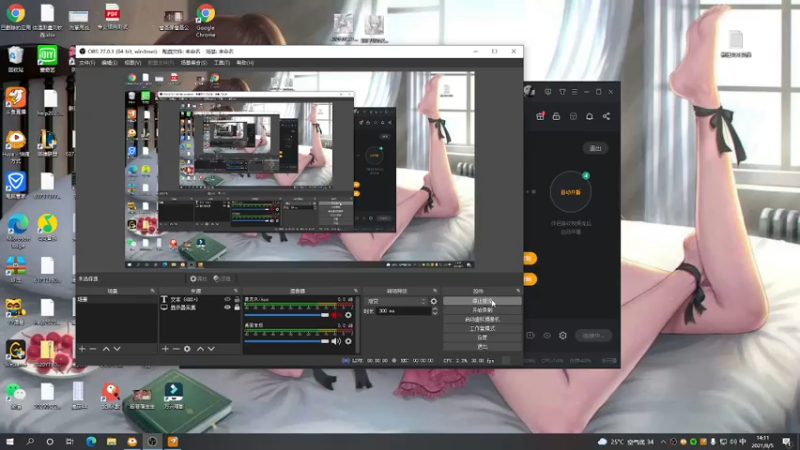Image resolution: width=800 pixels, height=450 pixels.
Task: Open the Edit(E) menu in OBS
Action: tap(109, 63)
